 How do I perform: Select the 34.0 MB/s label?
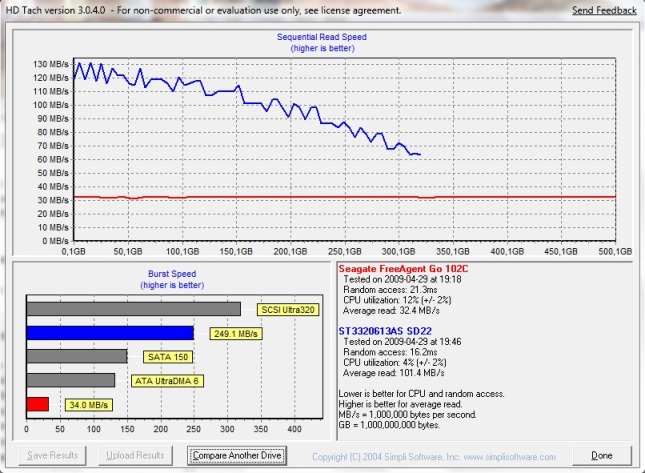point(87,405)
